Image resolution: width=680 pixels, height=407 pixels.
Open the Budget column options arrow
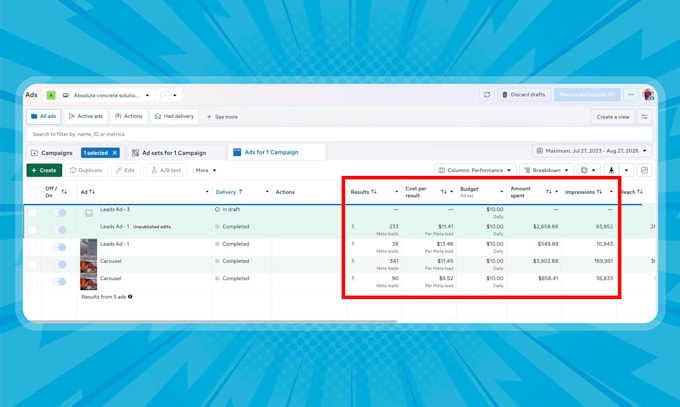pyautogui.click(x=502, y=192)
